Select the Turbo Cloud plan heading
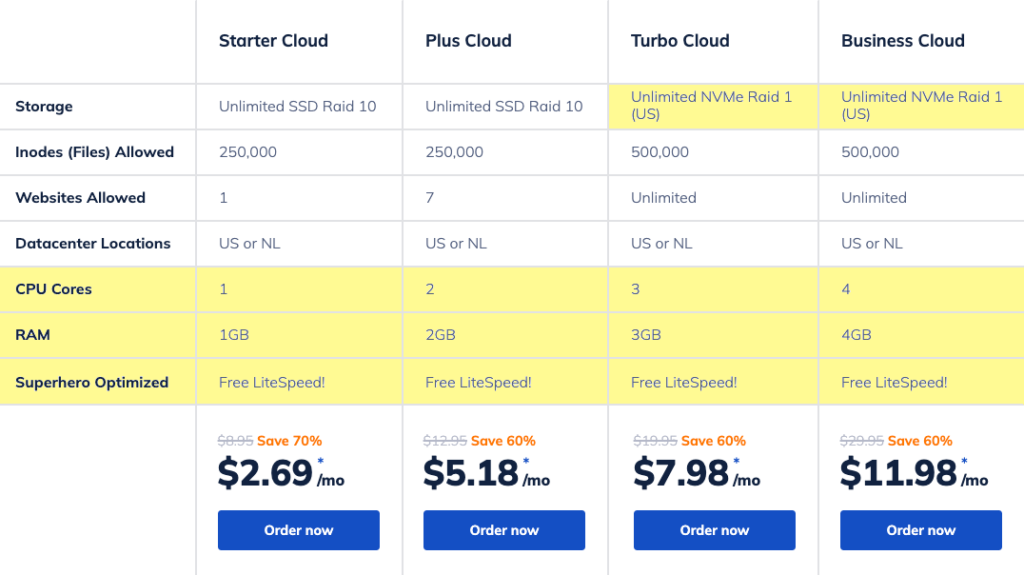 pyautogui.click(x=680, y=41)
